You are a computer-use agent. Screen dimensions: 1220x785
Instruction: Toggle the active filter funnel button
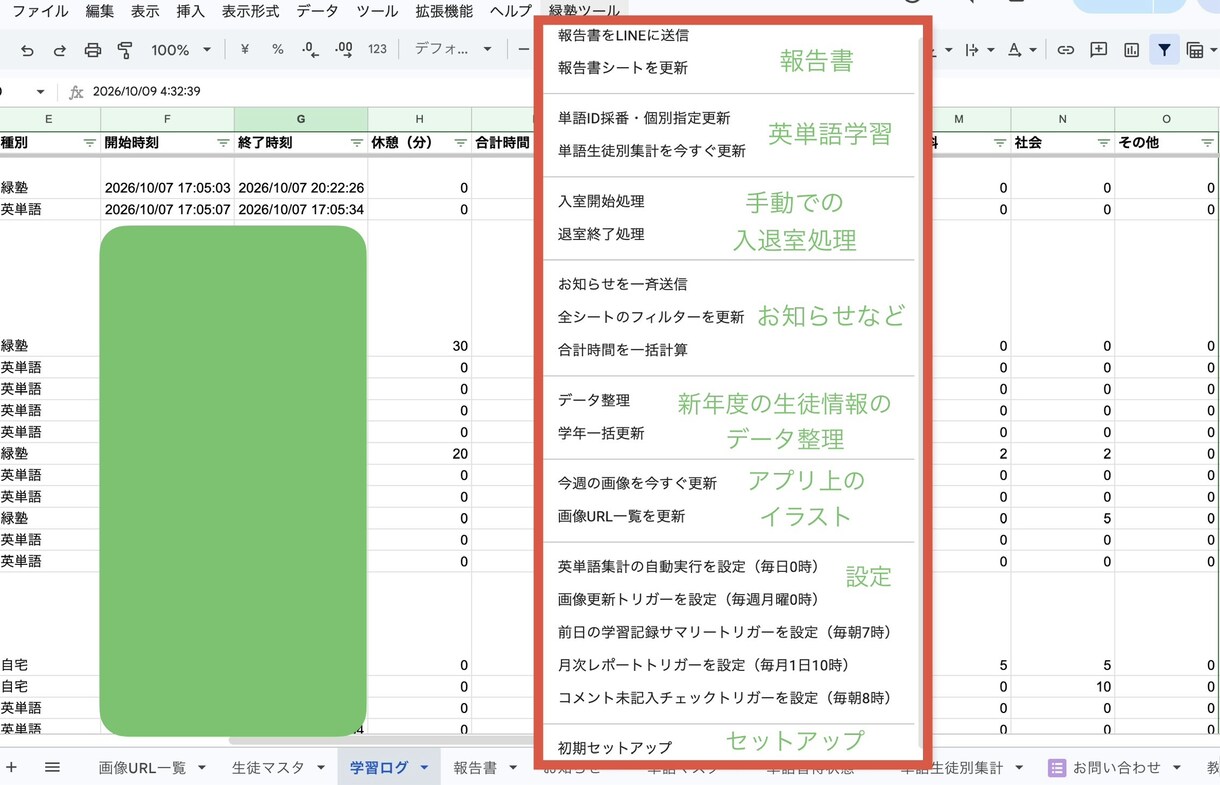(x=1164, y=50)
